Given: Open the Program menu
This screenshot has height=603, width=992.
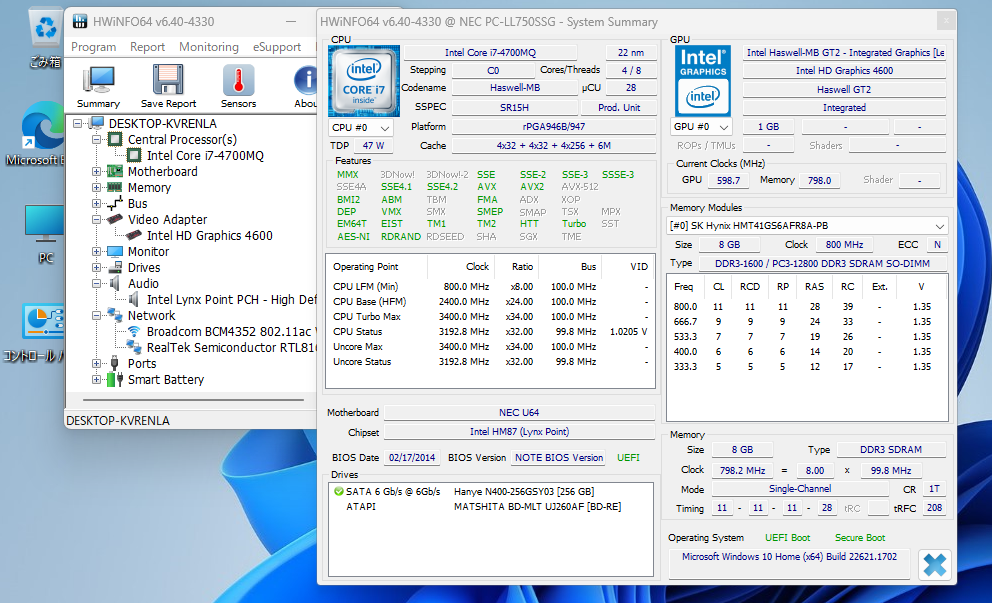Looking at the screenshot, I should click(x=94, y=47).
